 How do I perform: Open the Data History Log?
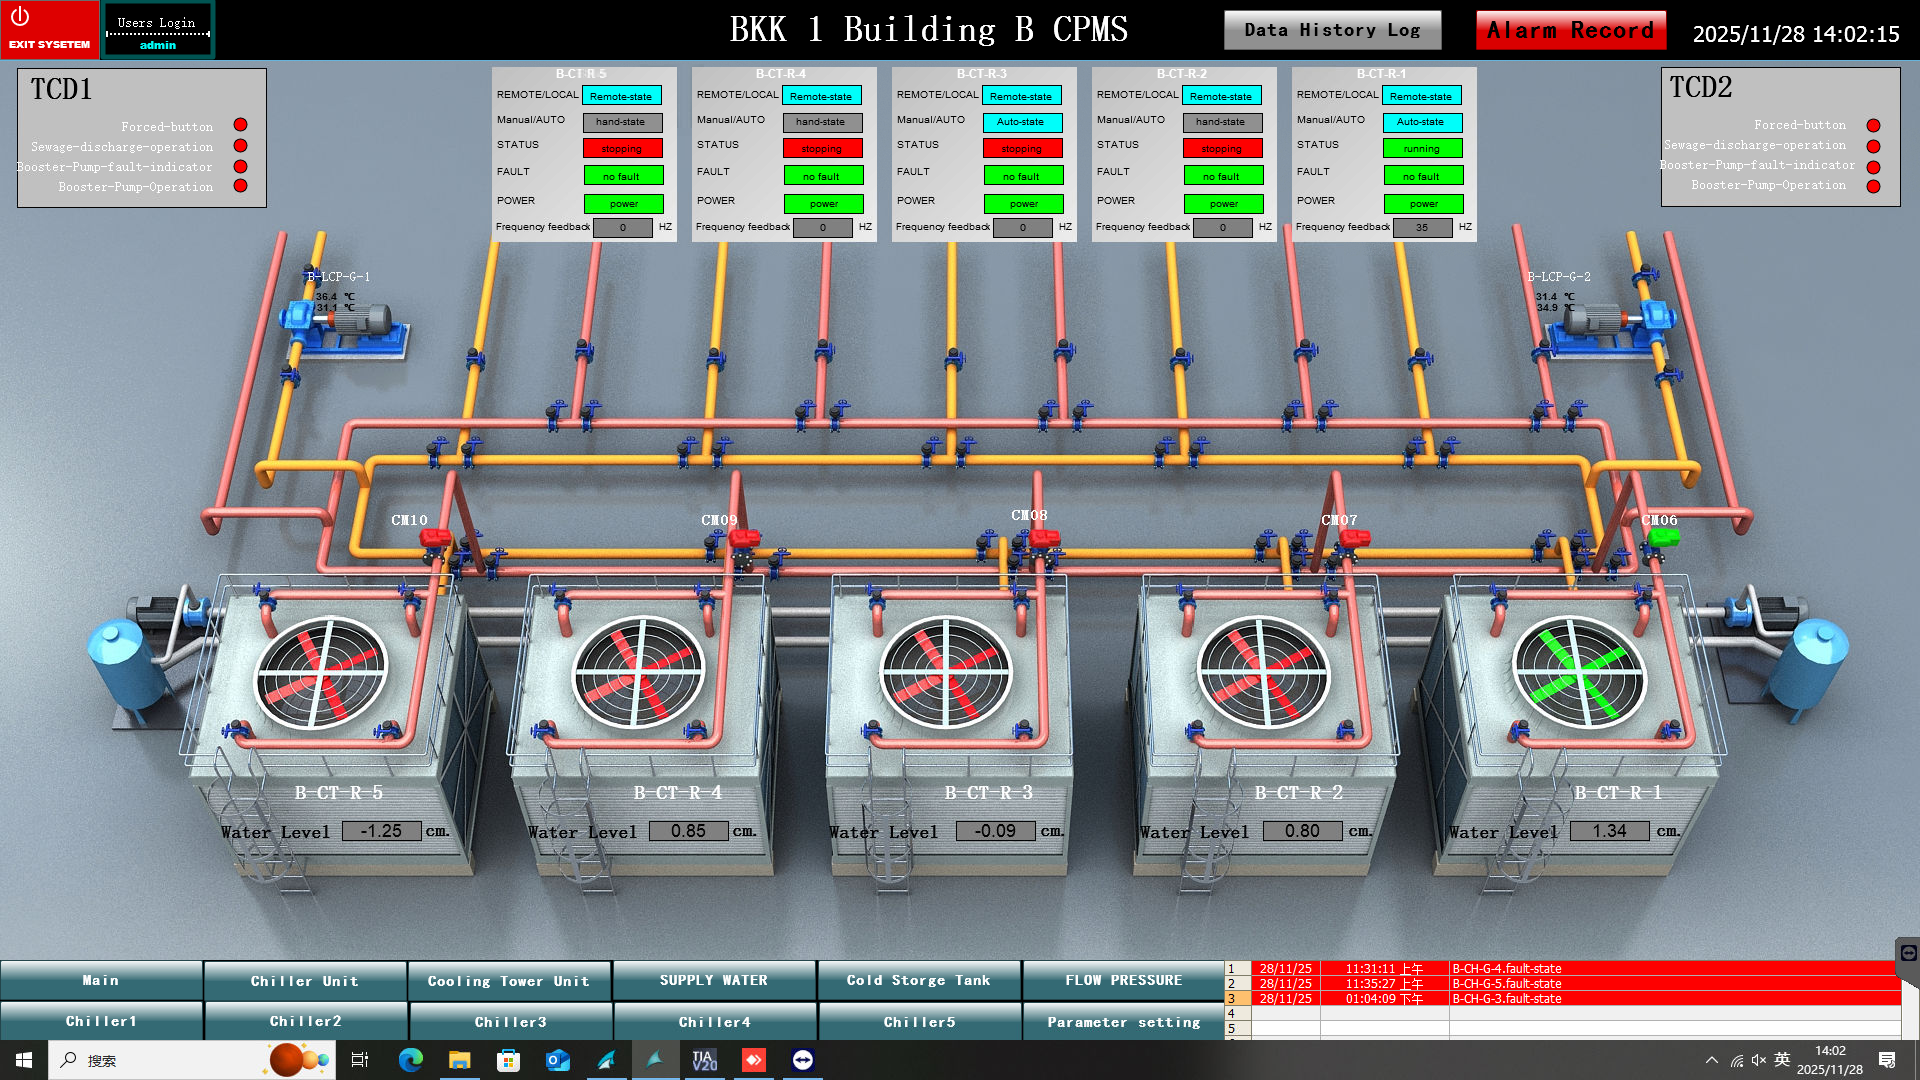coord(1332,30)
